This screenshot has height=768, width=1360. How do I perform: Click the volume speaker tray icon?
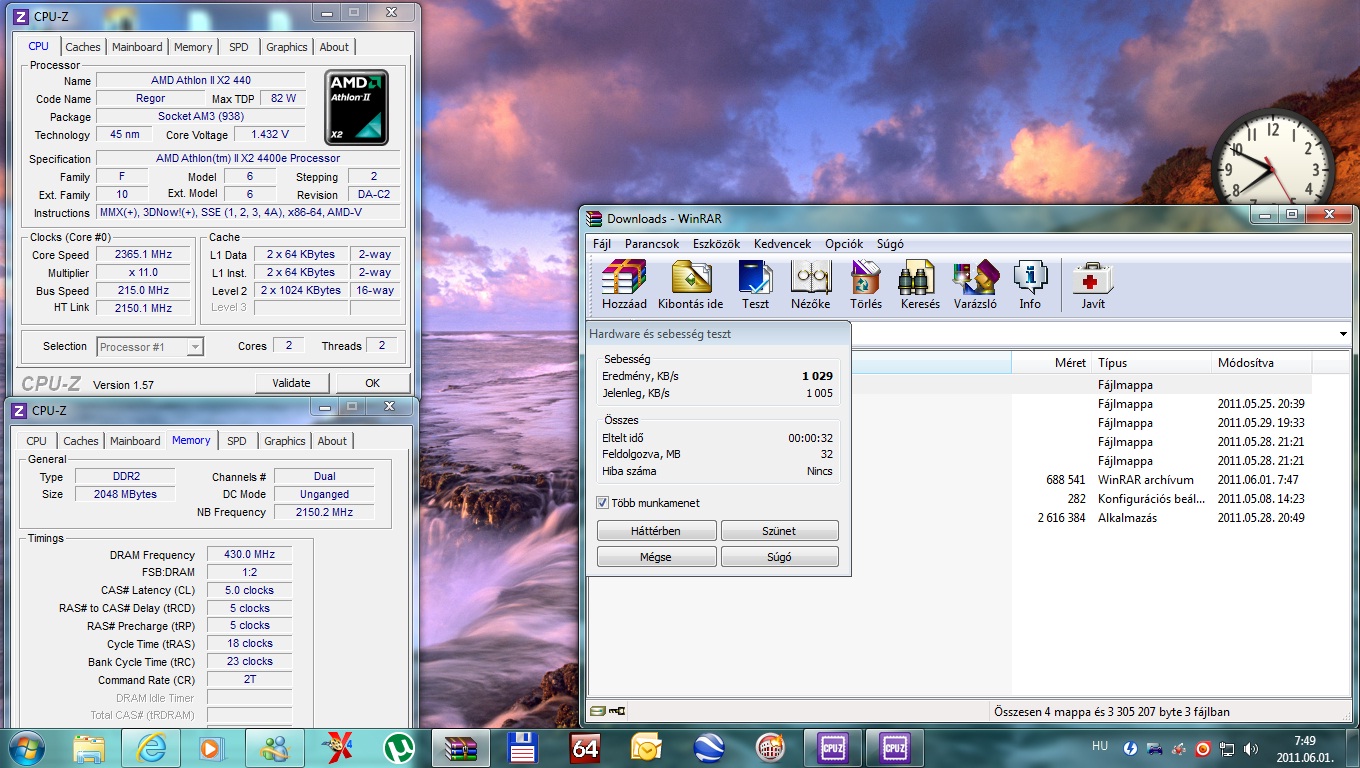tap(1251, 749)
